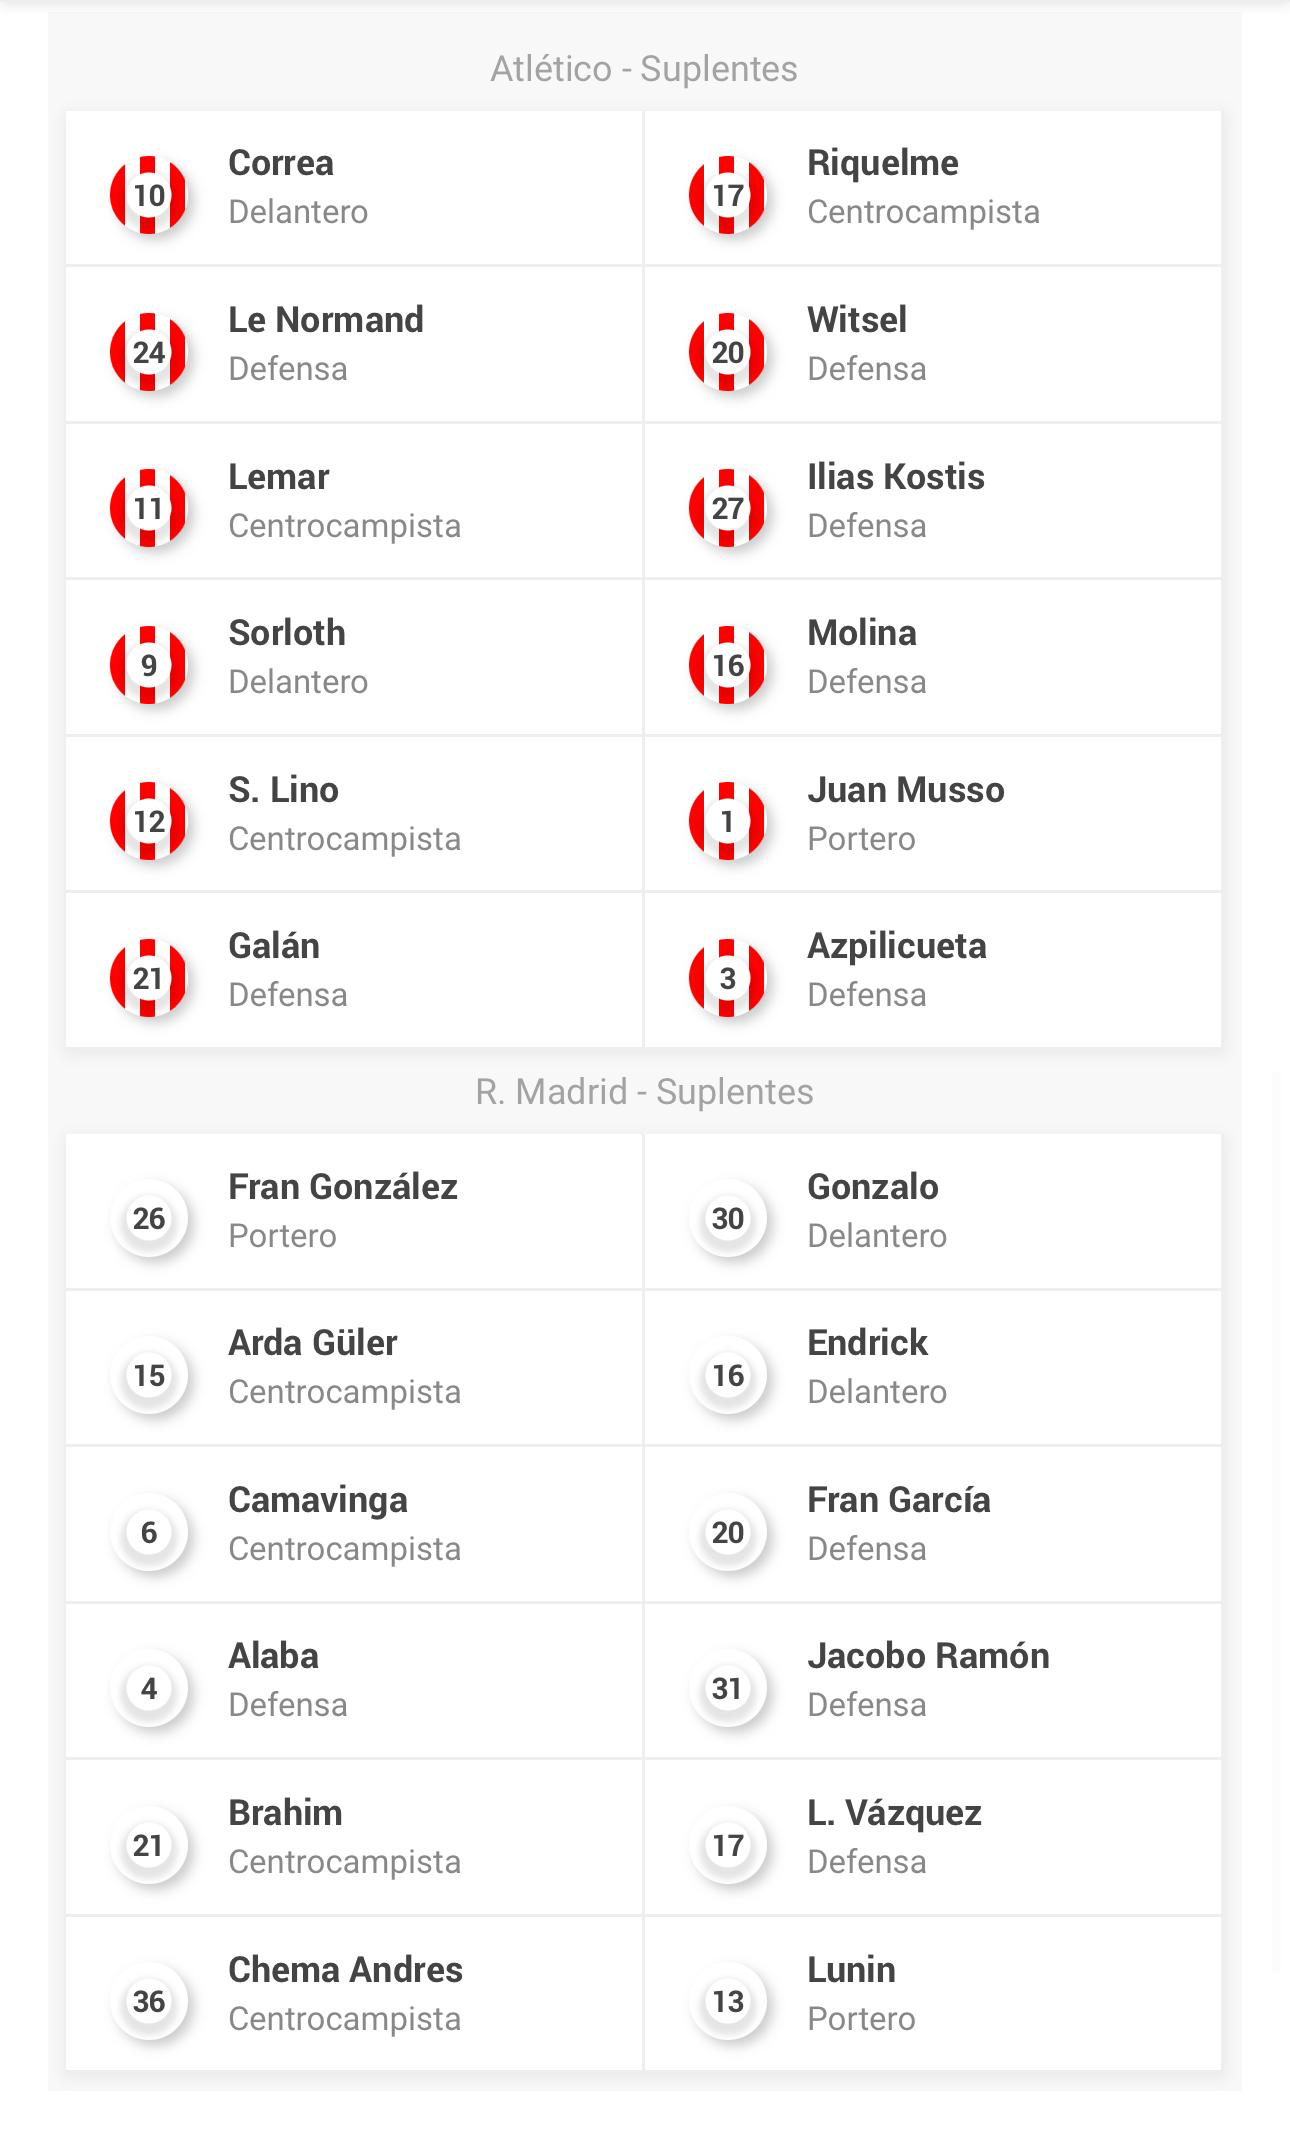Select the Chema Andres player card

[354, 1993]
